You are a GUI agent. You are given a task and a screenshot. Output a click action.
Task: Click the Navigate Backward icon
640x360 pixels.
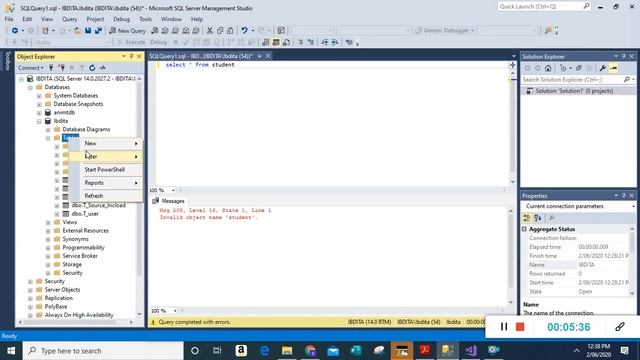[15, 31]
